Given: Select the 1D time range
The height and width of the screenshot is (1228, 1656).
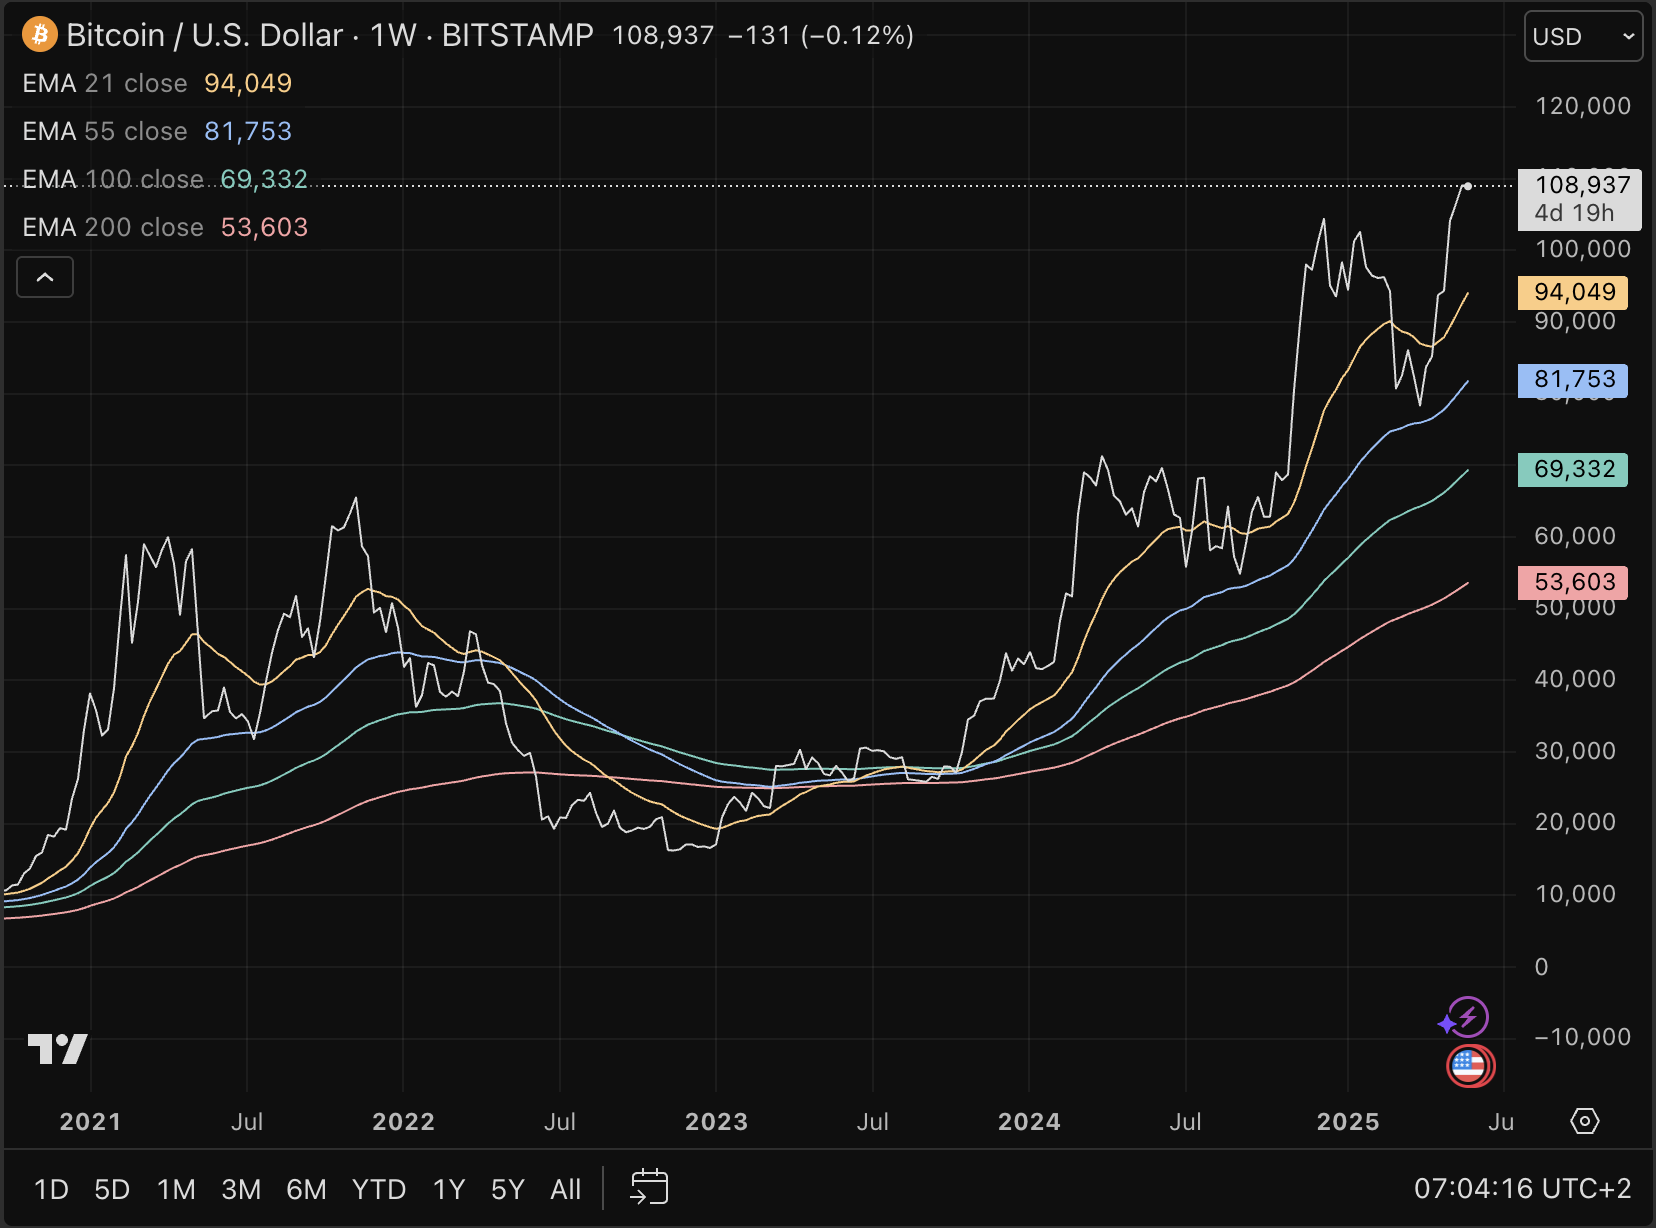Looking at the screenshot, I should tap(51, 1189).
